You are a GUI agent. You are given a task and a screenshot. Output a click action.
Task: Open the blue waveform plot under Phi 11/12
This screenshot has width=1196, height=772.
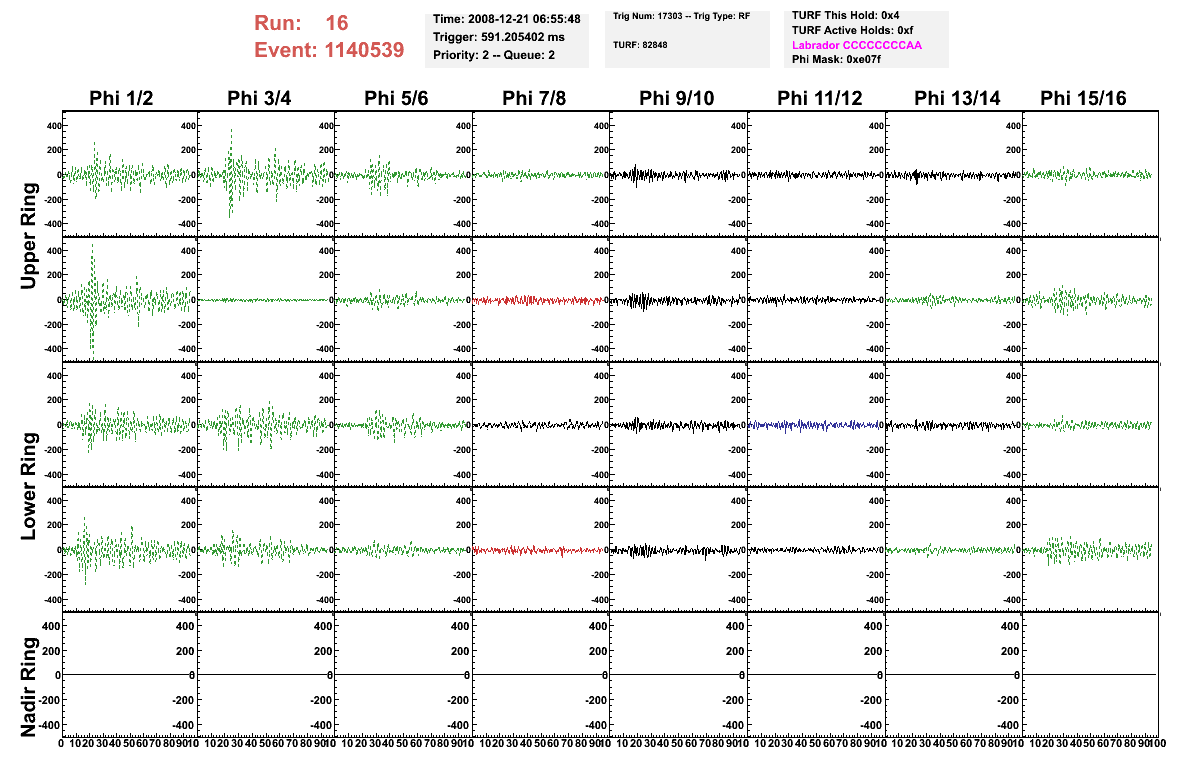(816, 424)
